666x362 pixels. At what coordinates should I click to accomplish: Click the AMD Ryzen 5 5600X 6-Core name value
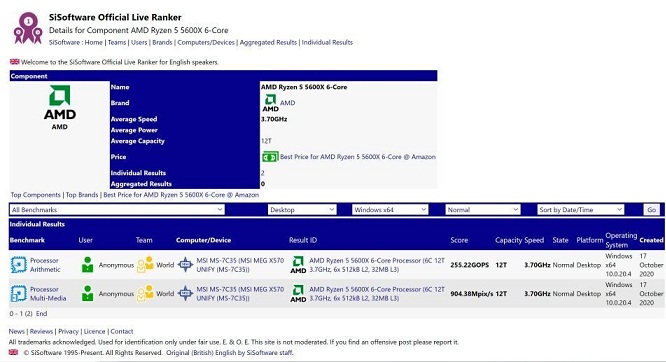point(304,87)
